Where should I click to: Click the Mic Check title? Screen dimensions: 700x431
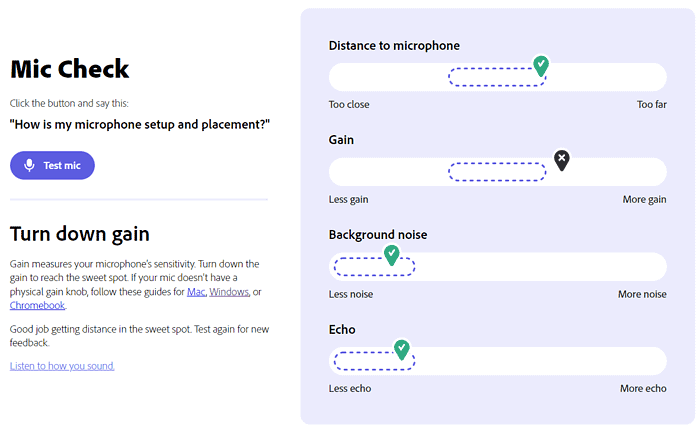click(70, 69)
